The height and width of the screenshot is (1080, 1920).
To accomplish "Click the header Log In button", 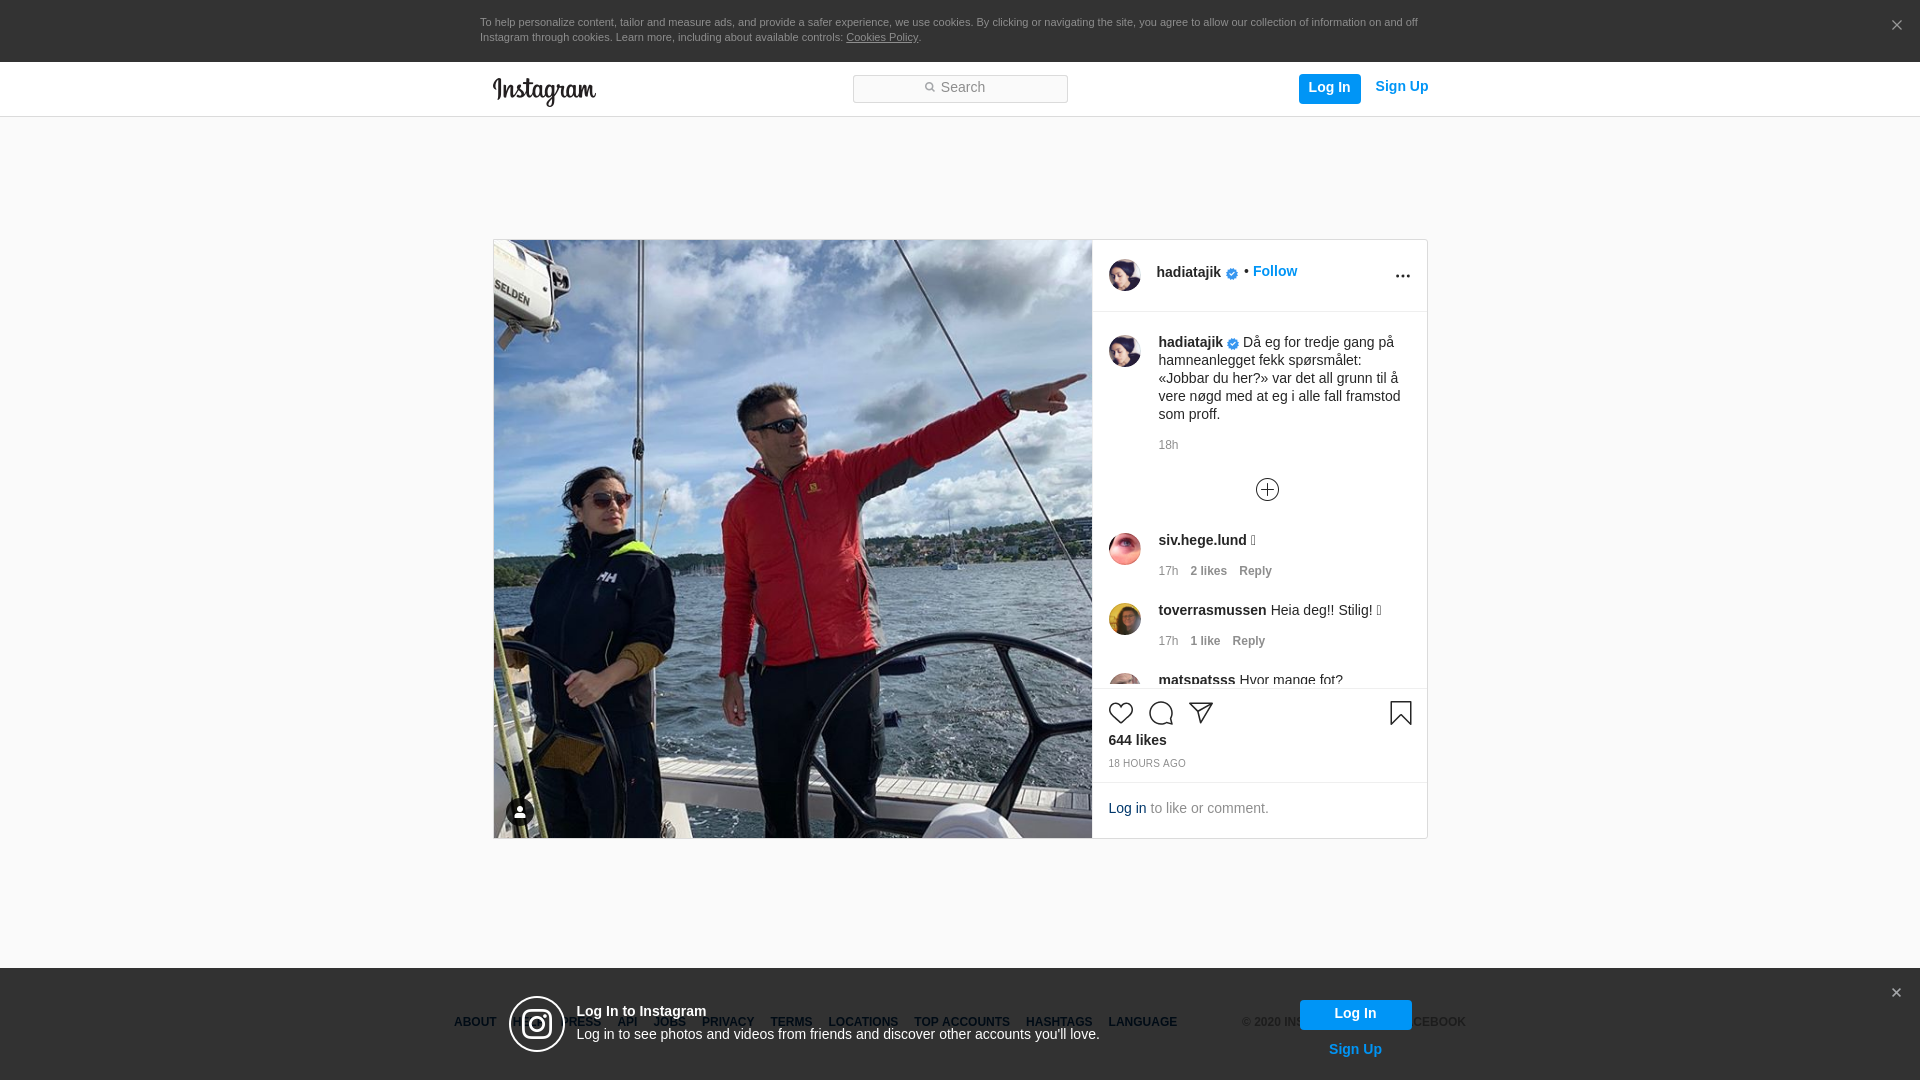I will [1329, 88].
